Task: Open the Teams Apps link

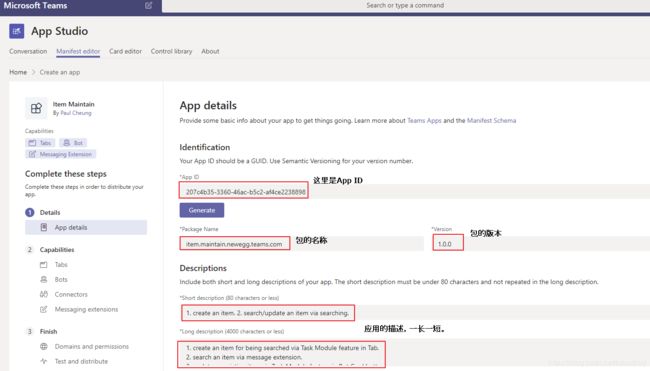Action: [424, 121]
